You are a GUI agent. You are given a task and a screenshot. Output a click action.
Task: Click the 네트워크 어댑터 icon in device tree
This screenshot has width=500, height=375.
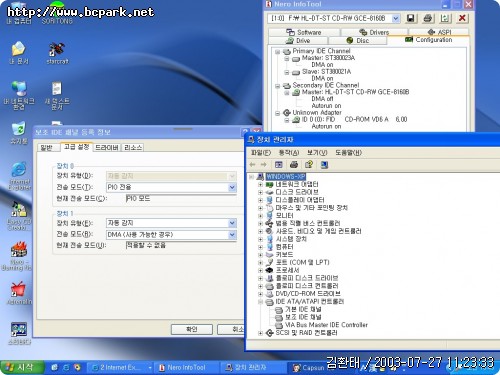(269, 184)
